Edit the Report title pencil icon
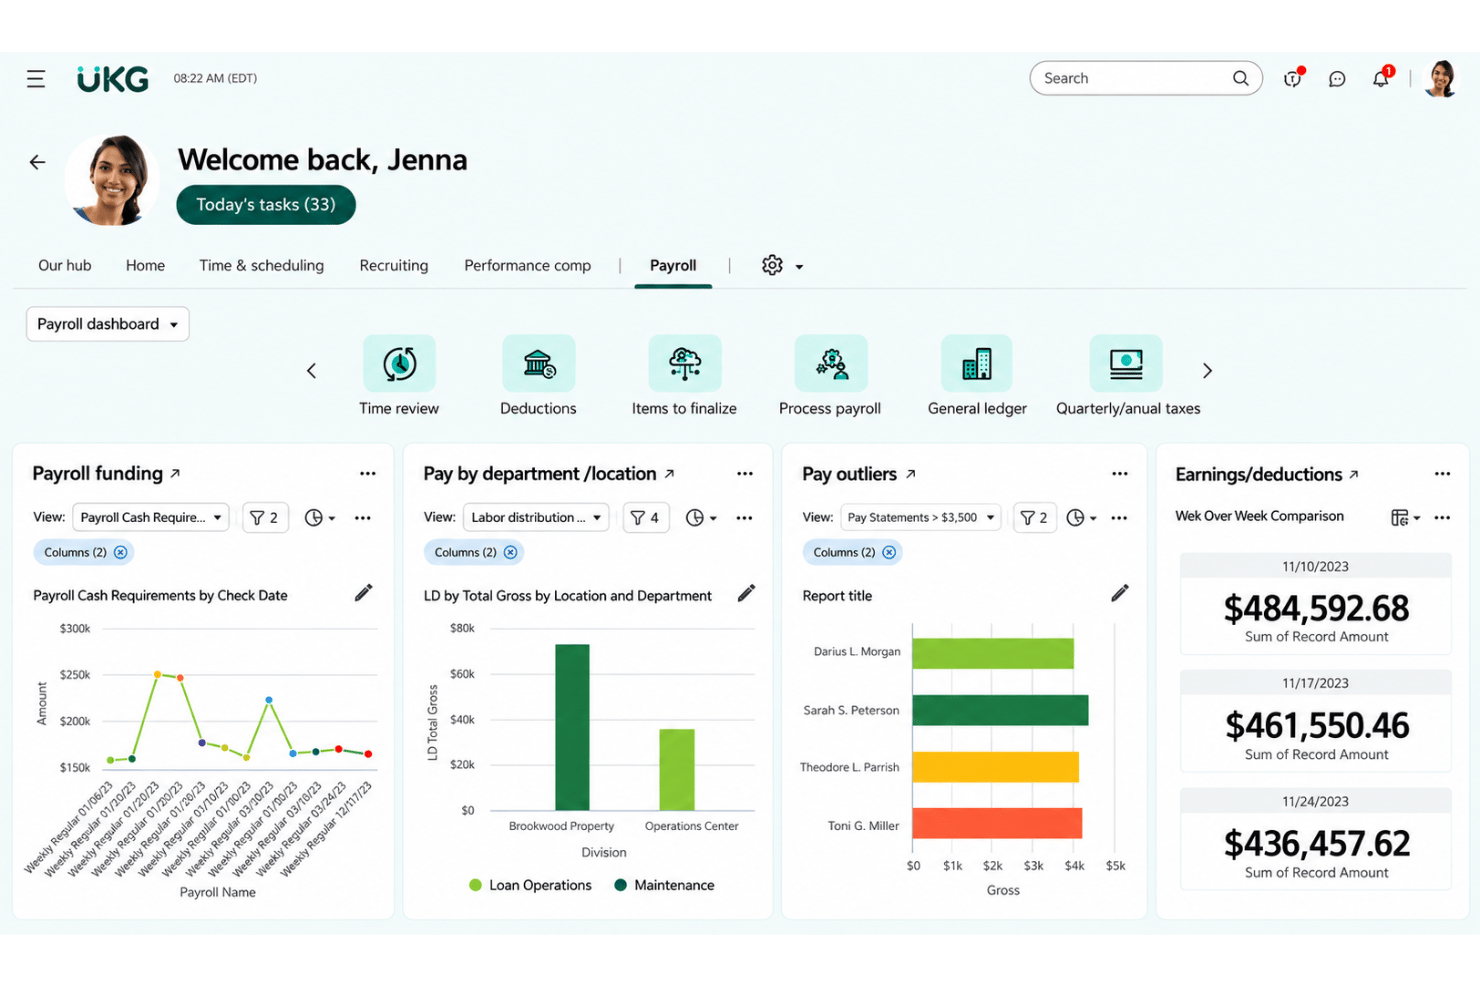 pyautogui.click(x=1120, y=593)
